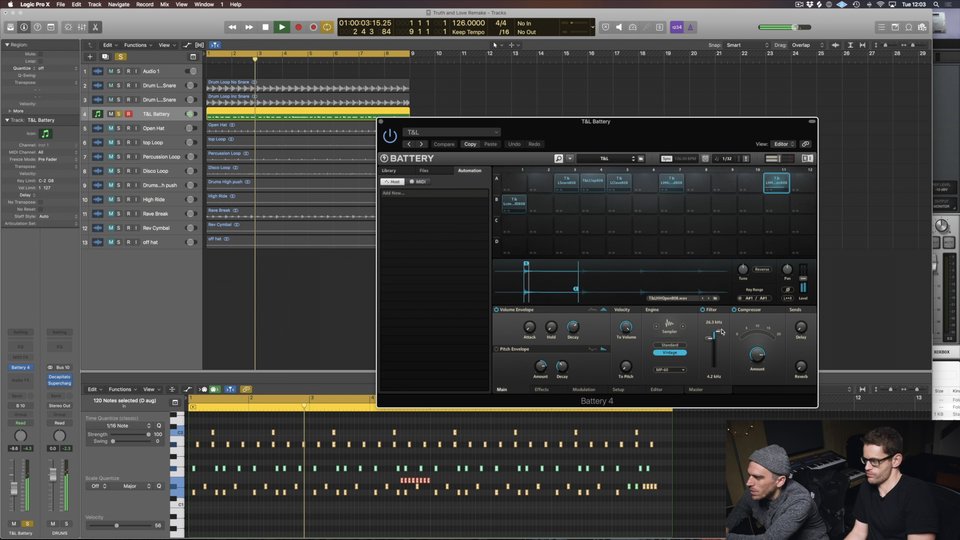Click the plugin link chain icon
Image resolution: width=960 pixels, height=540 pixels.
click(805, 144)
